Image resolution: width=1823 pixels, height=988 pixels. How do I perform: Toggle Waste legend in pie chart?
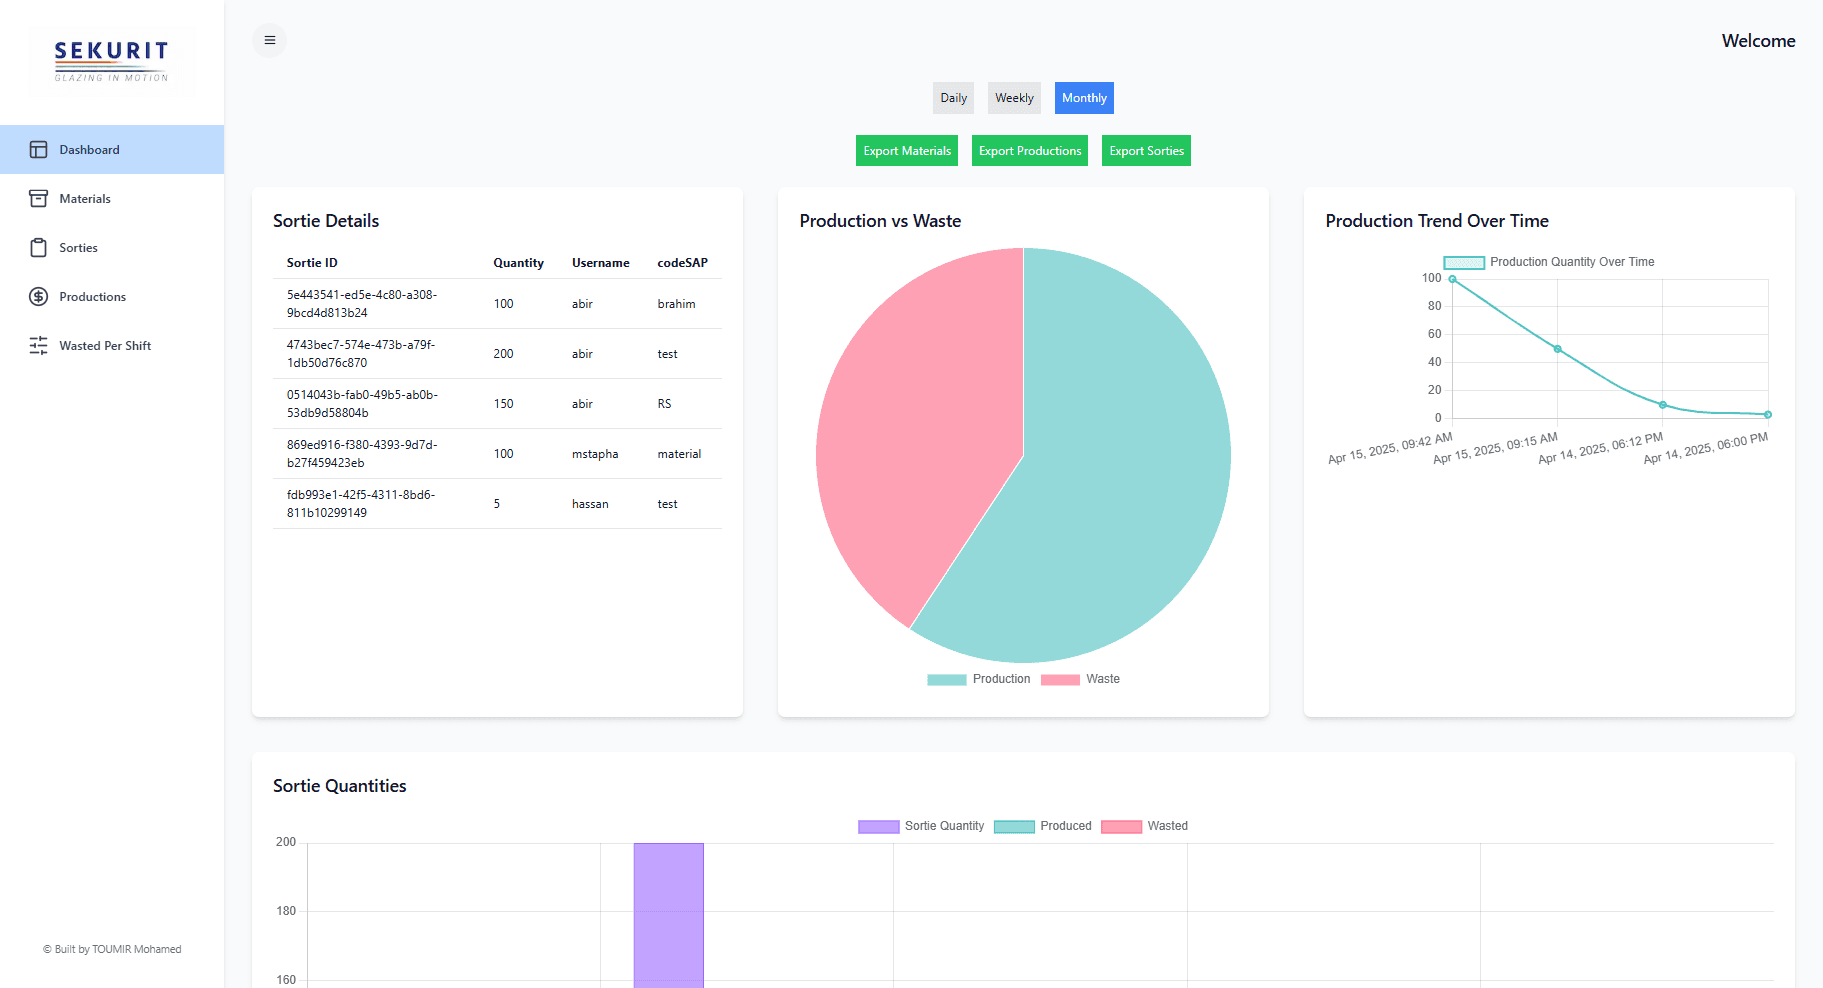1081,679
